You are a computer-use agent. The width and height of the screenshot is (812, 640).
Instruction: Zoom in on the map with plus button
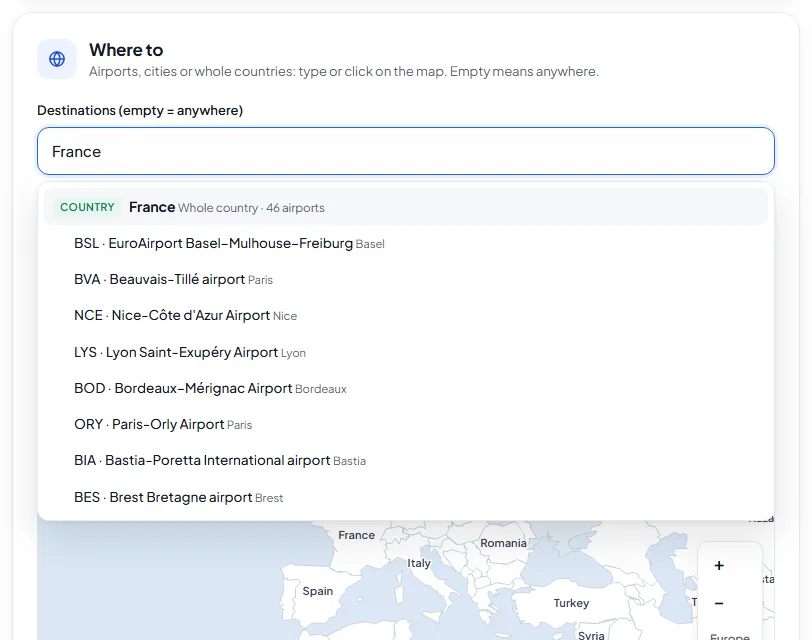coord(719,565)
